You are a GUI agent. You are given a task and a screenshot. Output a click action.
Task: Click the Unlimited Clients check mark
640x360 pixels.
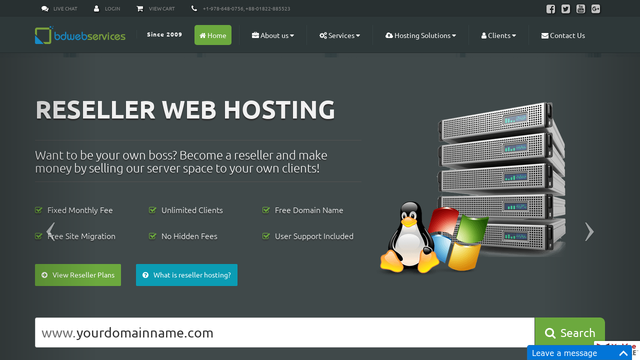(153, 210)
